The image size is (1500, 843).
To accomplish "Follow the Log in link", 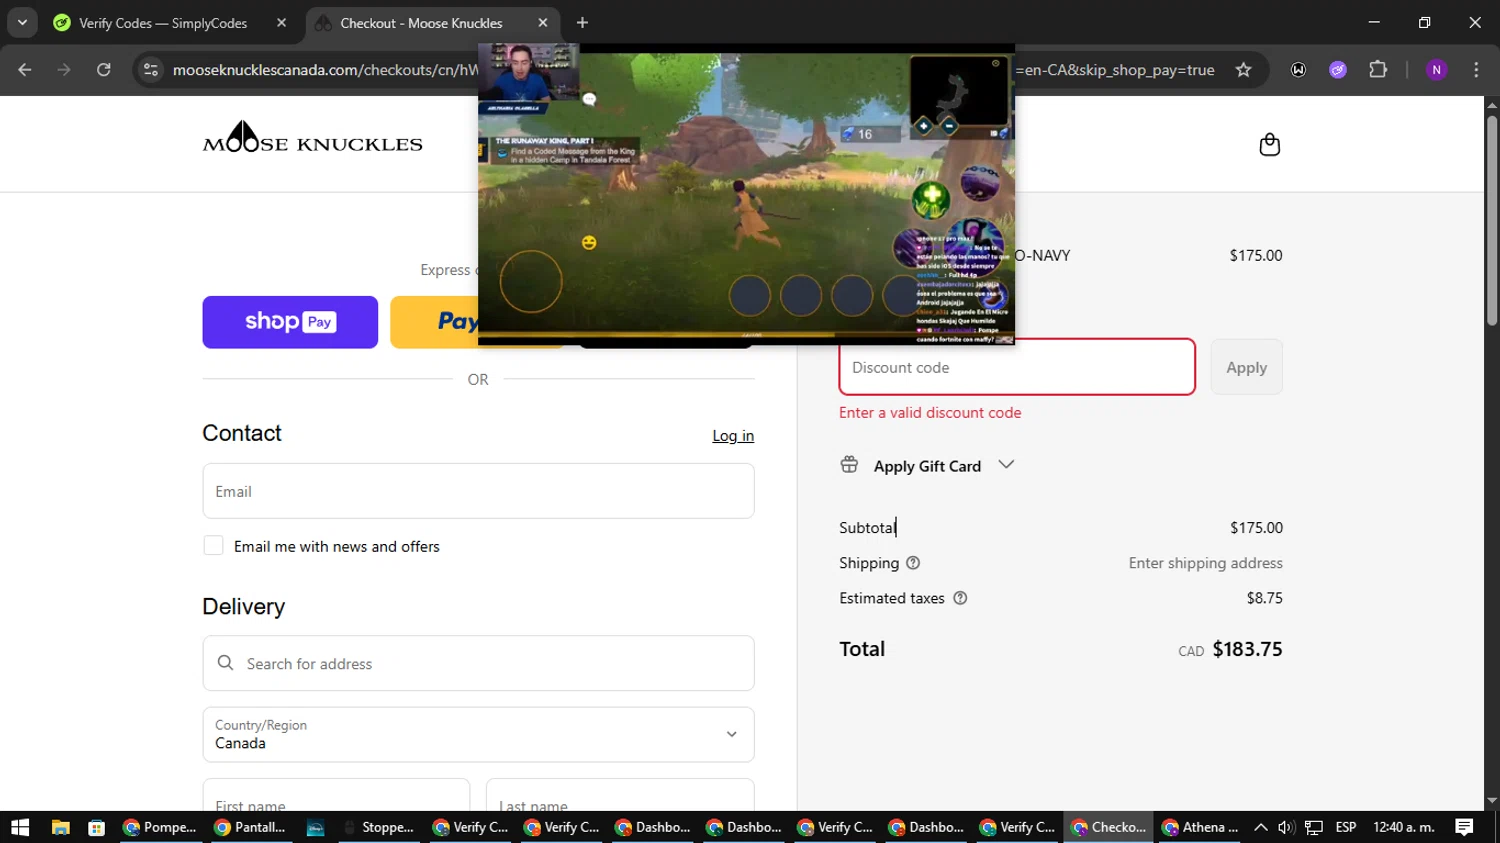I will pyautogui.click(x=733, y=435).
